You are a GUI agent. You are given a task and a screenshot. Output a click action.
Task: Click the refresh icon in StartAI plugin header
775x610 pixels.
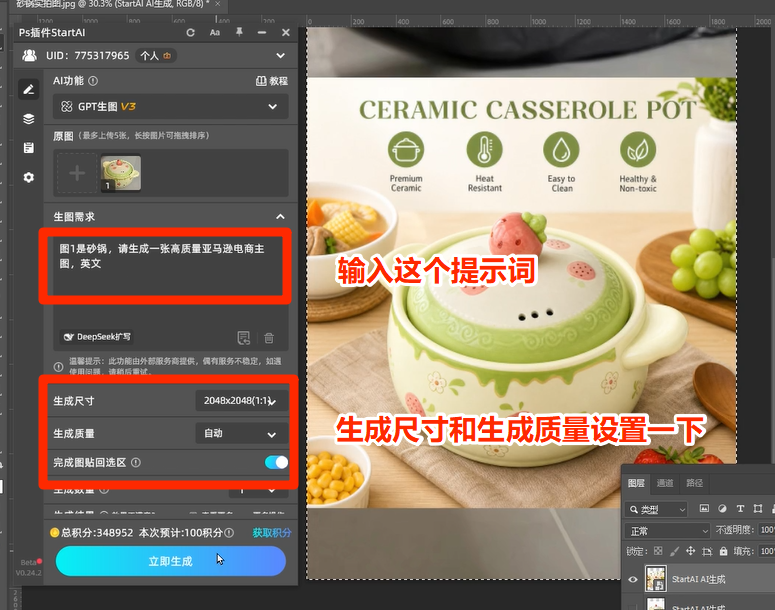pos(190,33)
